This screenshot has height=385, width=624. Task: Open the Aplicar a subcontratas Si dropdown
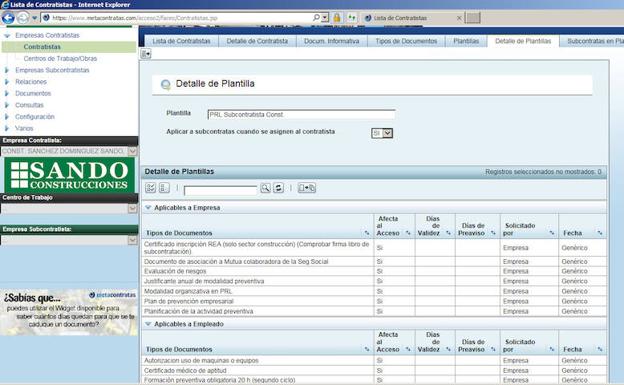click(387, 133)
